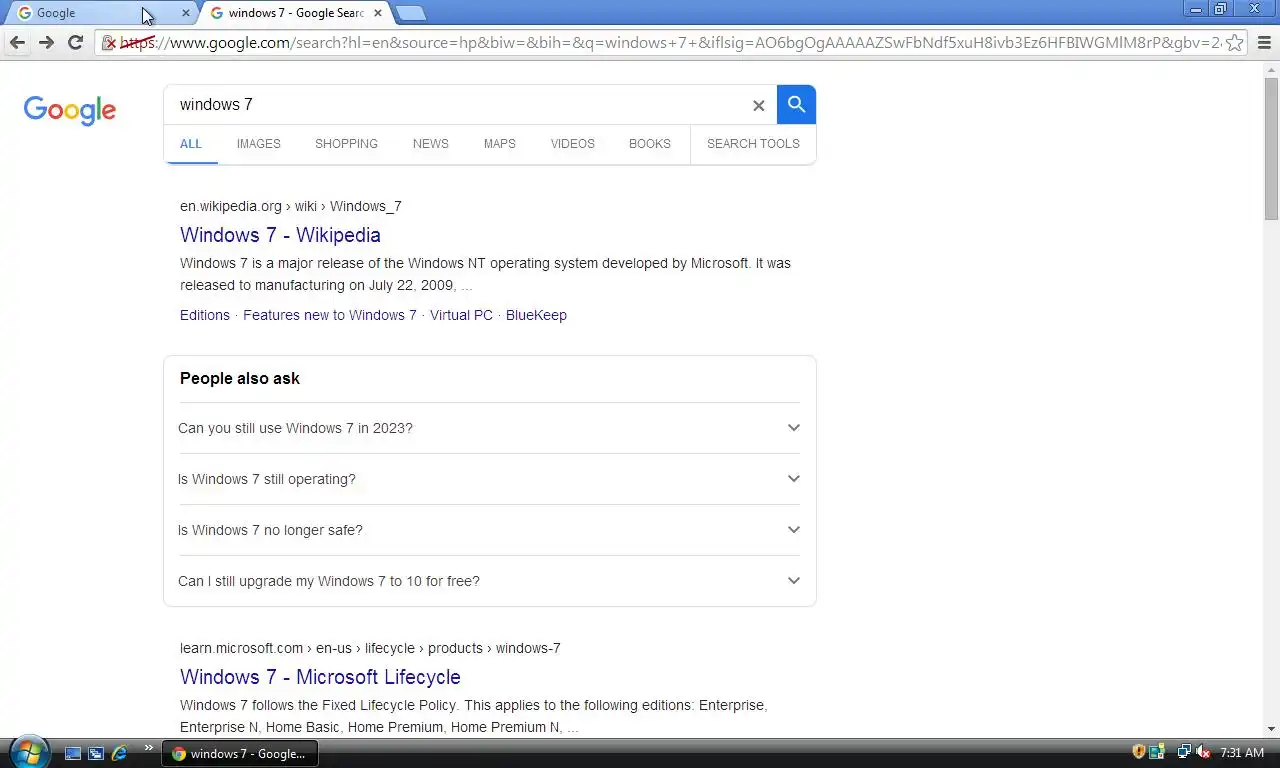This screenshot has height=768, width=1280.
Task: Switch to SHOPPING results
Action: pyautogui.click(x=346, y=144)
